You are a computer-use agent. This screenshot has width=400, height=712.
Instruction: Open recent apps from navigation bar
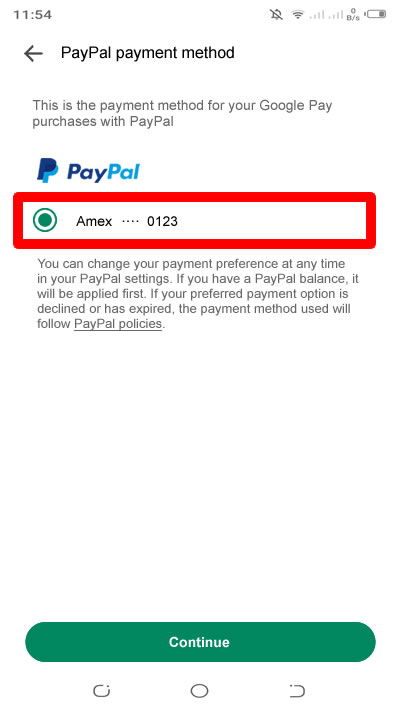point(102,691)
